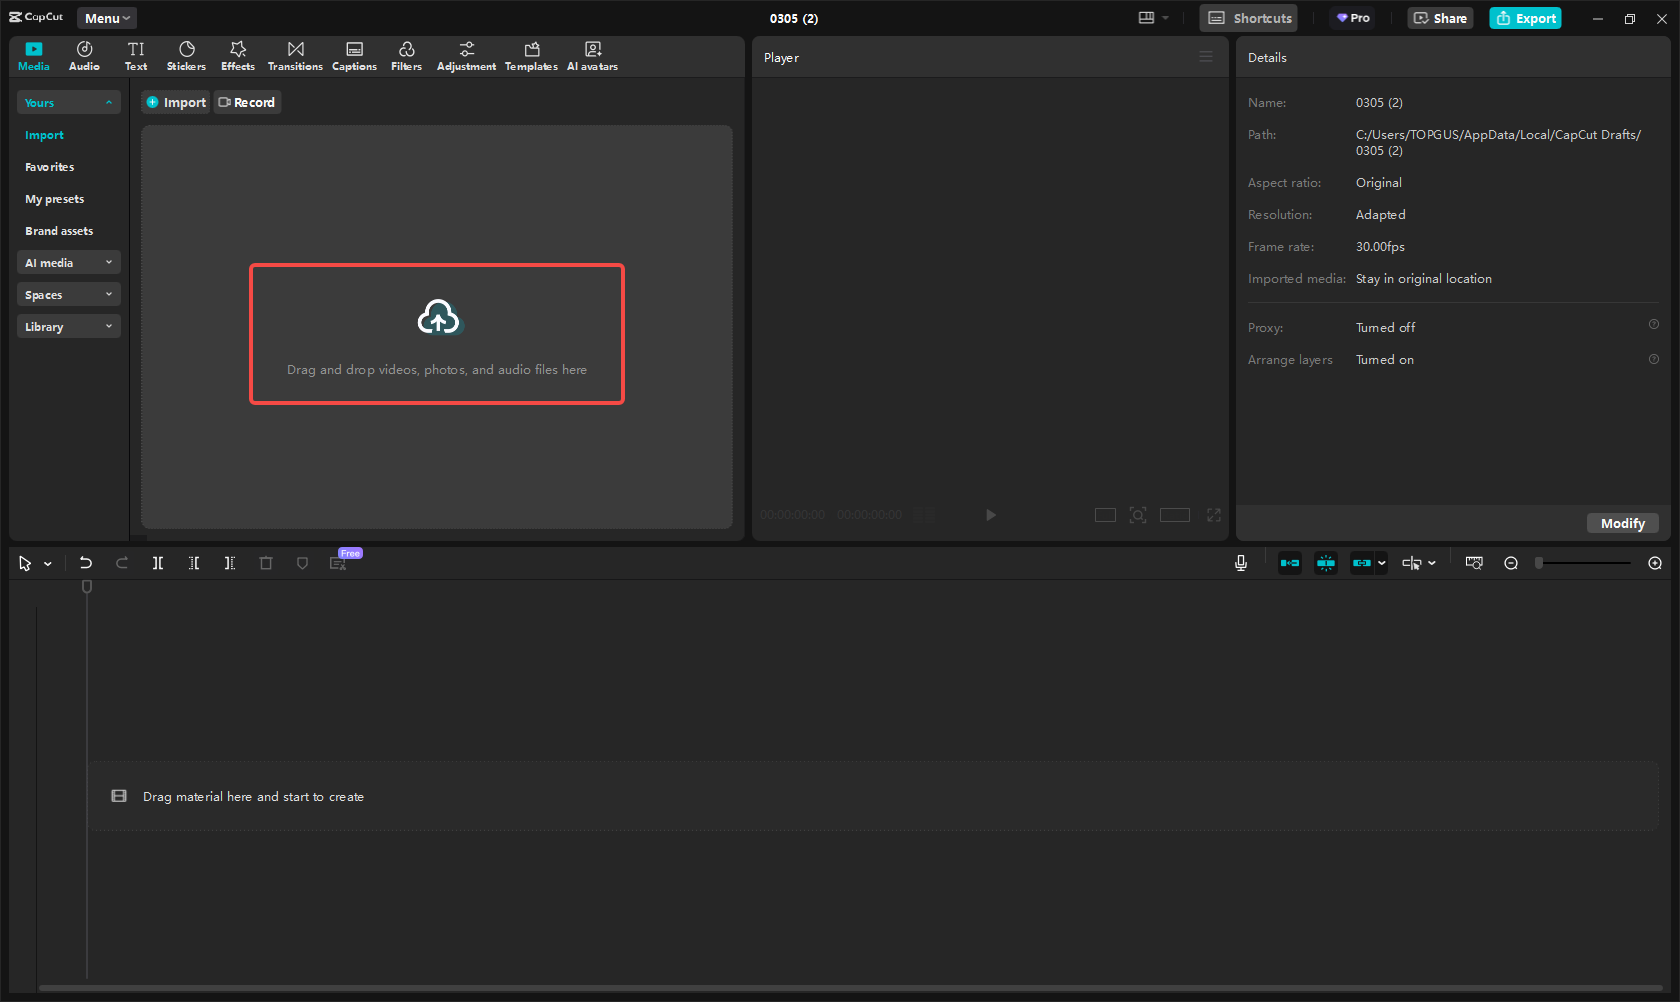
Task: Export the current project
Action: click(1525, 18)
